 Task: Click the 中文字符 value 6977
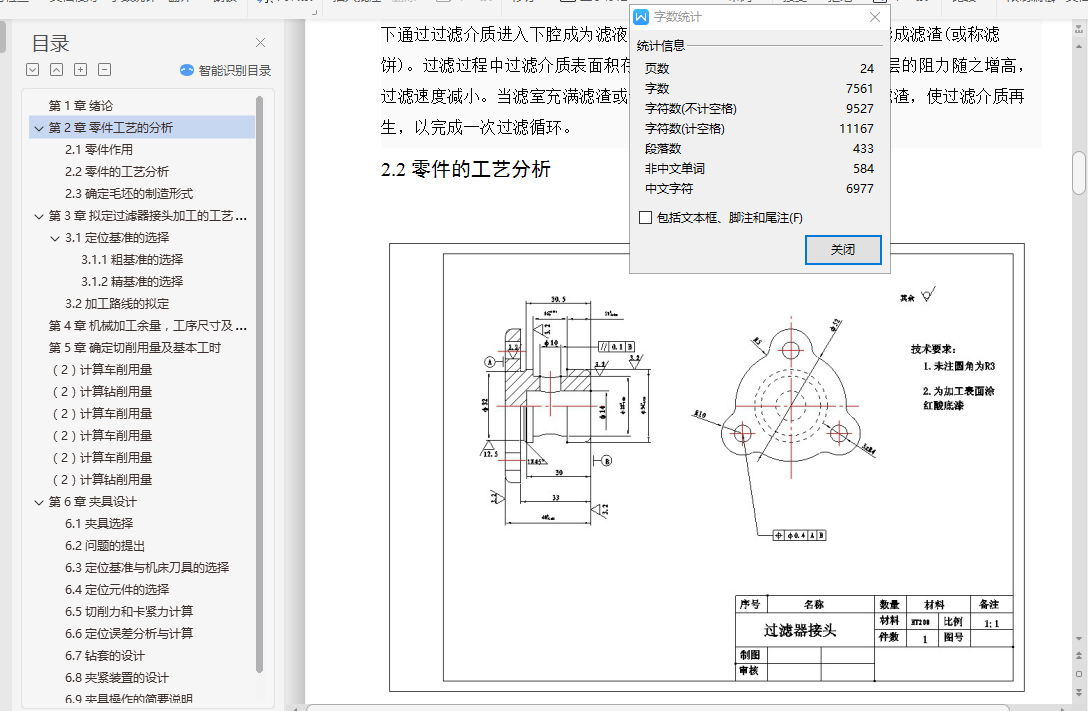point(860,189)
